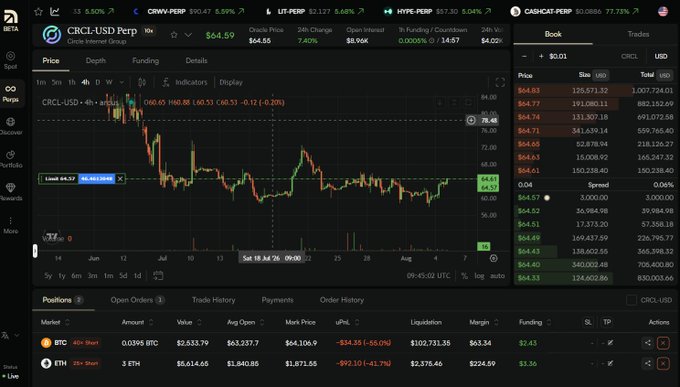
Task: Switch order book denomination to CRCL
Action: 629,56
